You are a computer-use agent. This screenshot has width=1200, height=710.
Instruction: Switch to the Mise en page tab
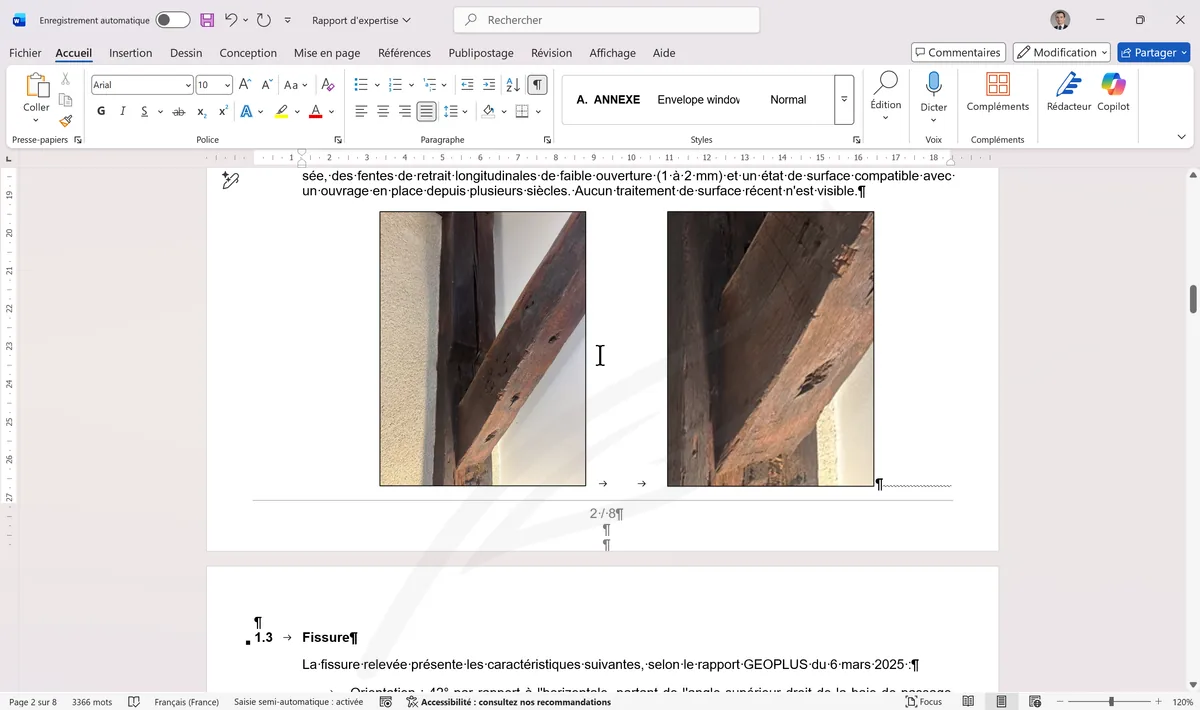pos(327,53)
